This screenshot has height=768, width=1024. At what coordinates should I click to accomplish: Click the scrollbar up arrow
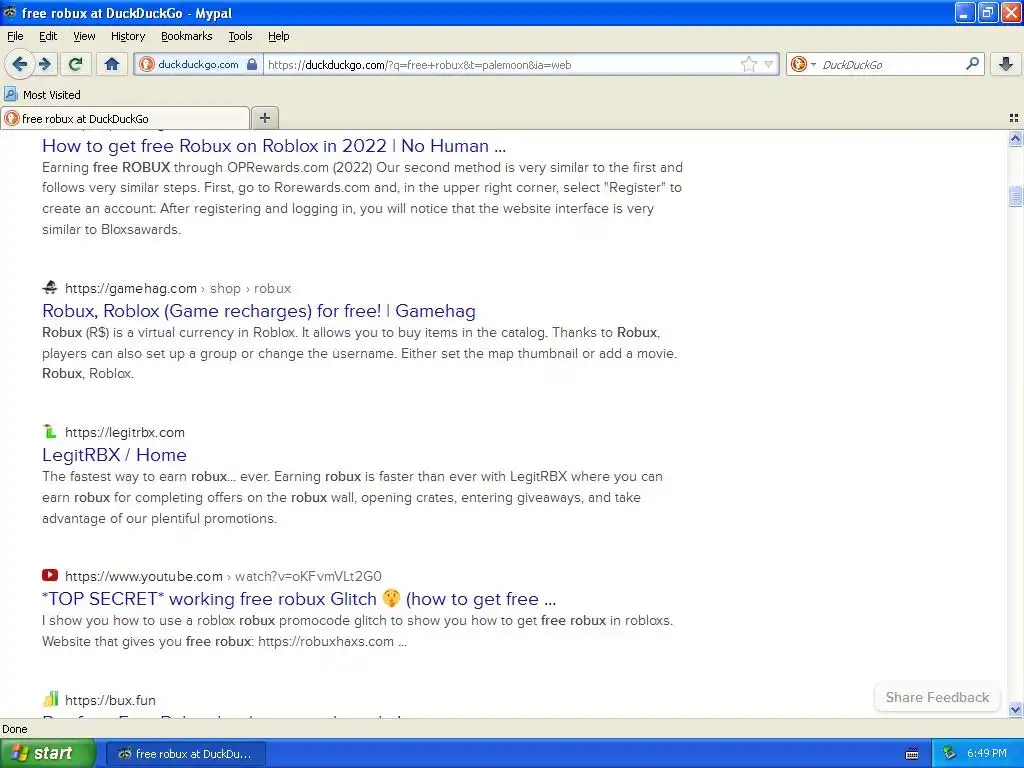tap(1015, 138)
